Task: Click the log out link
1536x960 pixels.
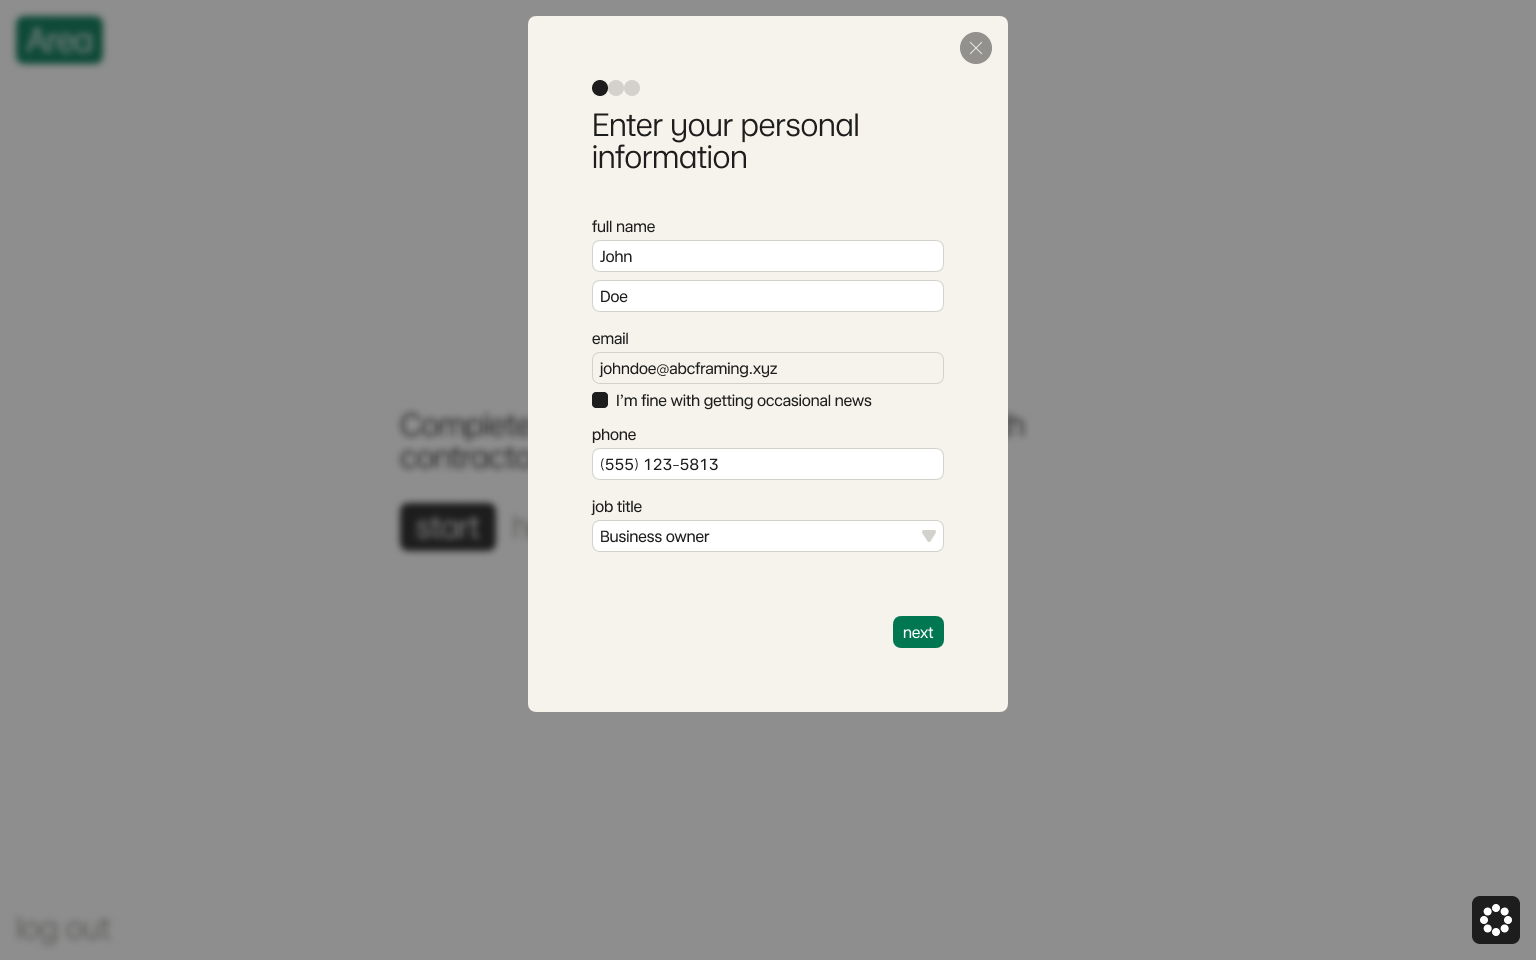Action: point(63,929)
